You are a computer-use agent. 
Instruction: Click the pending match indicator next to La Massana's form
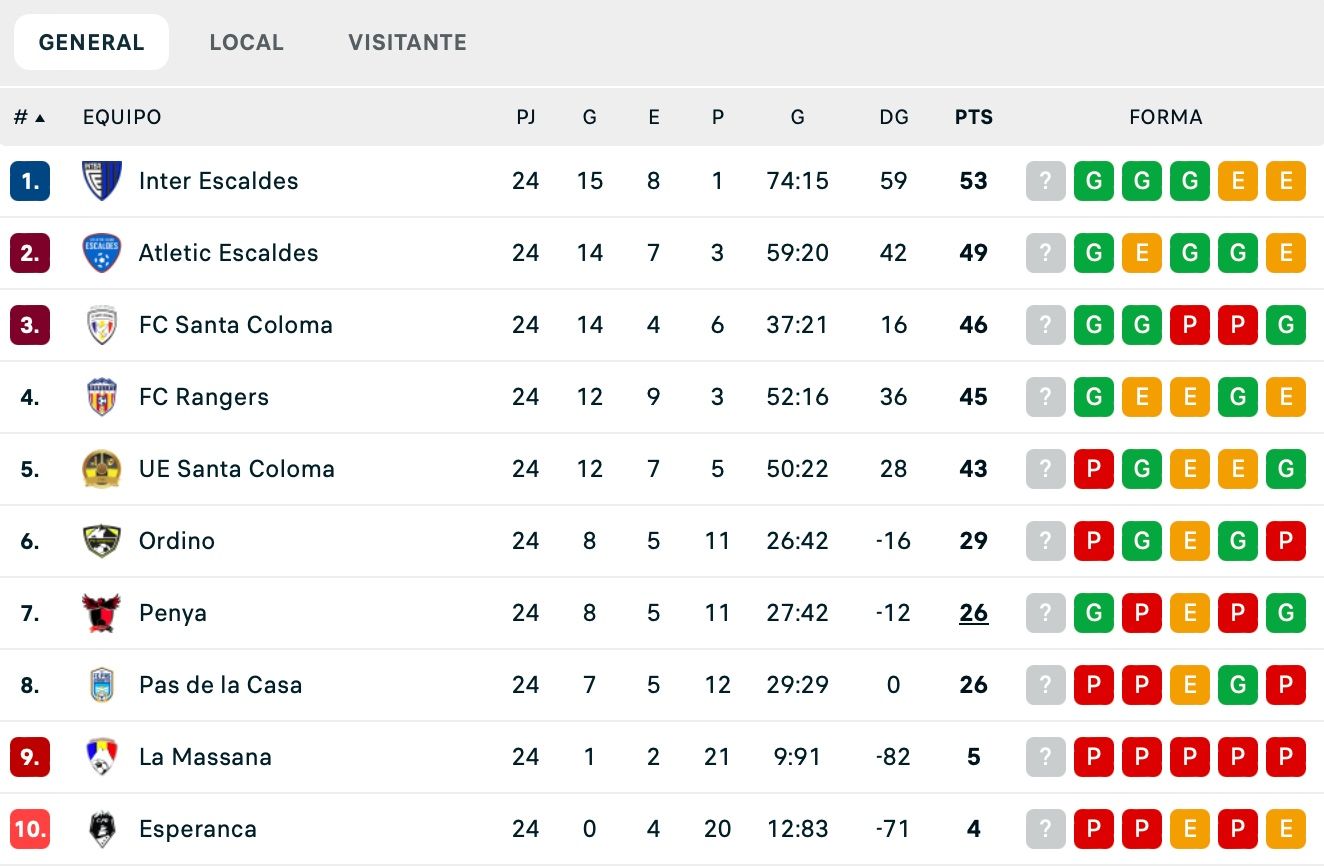tap(1046, 757)
